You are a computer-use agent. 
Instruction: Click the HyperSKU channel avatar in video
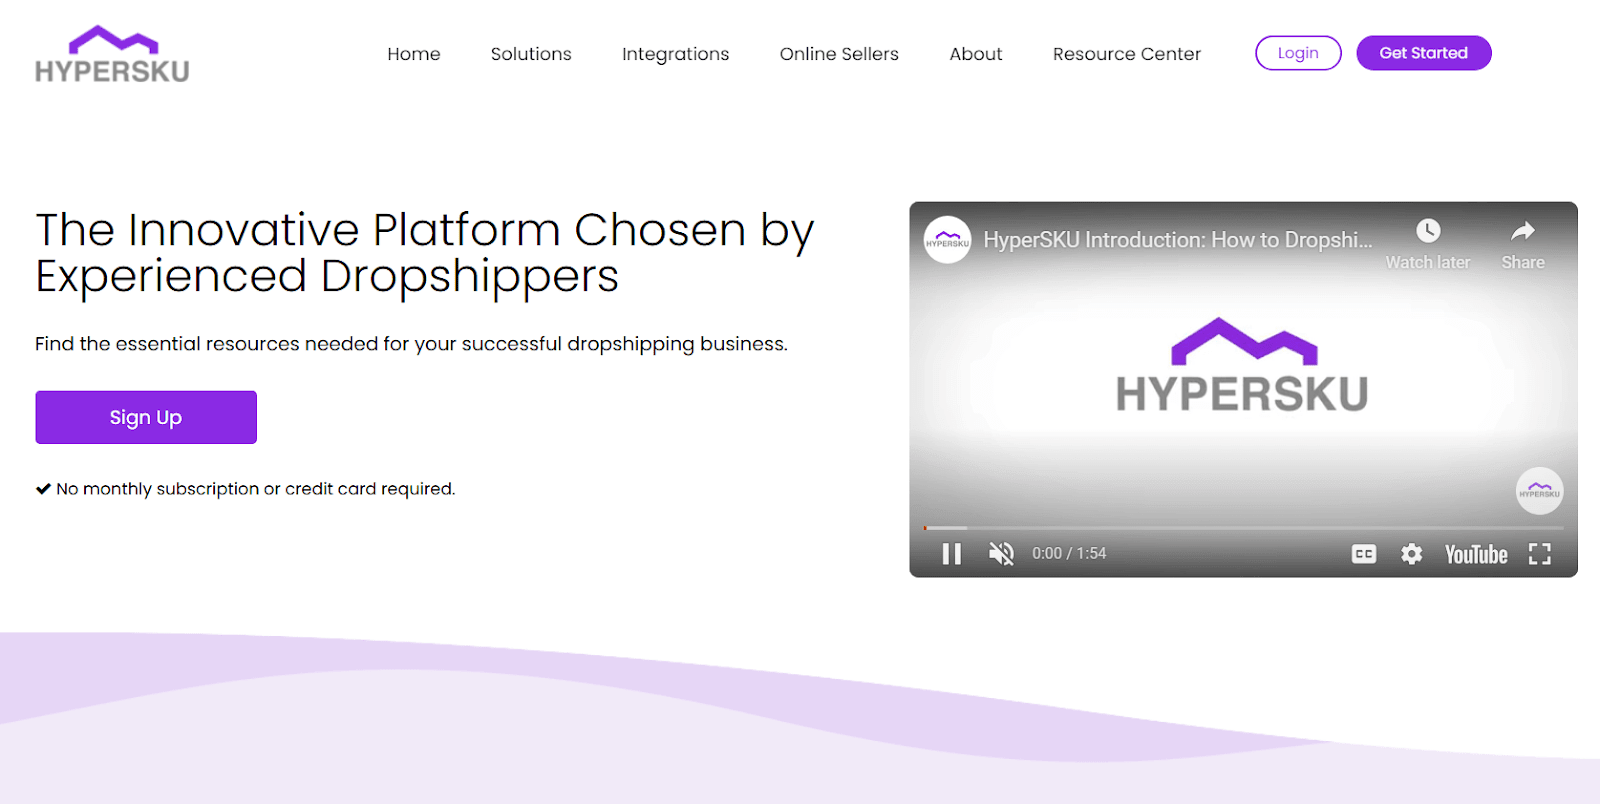(947, 240)
